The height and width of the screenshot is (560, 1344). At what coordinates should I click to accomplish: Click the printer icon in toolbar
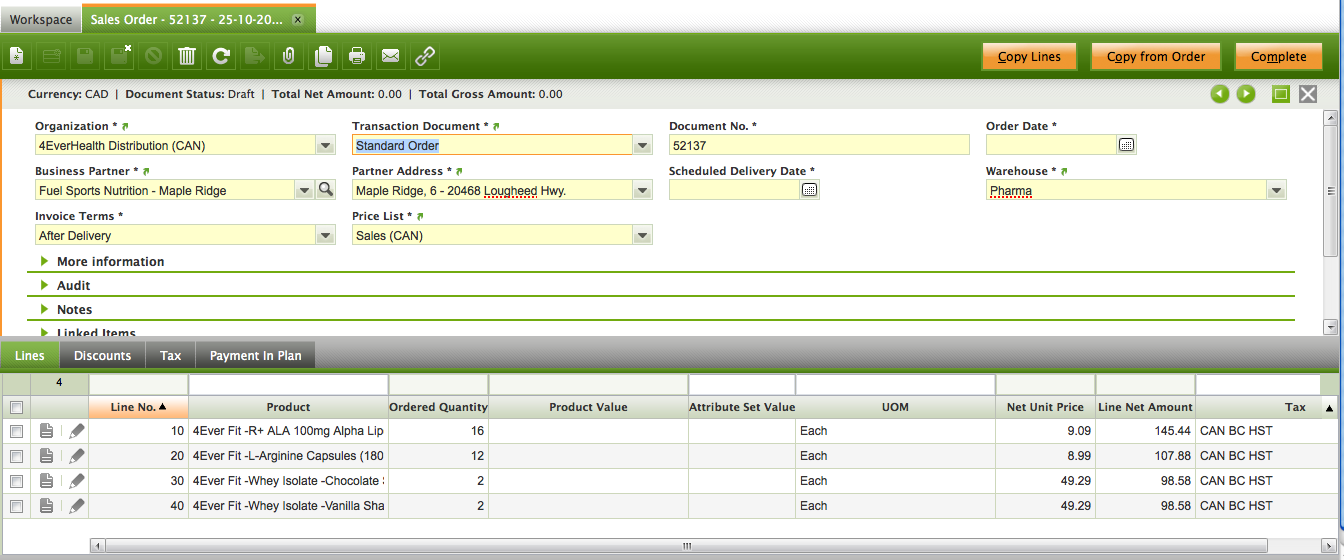point(357,57)
